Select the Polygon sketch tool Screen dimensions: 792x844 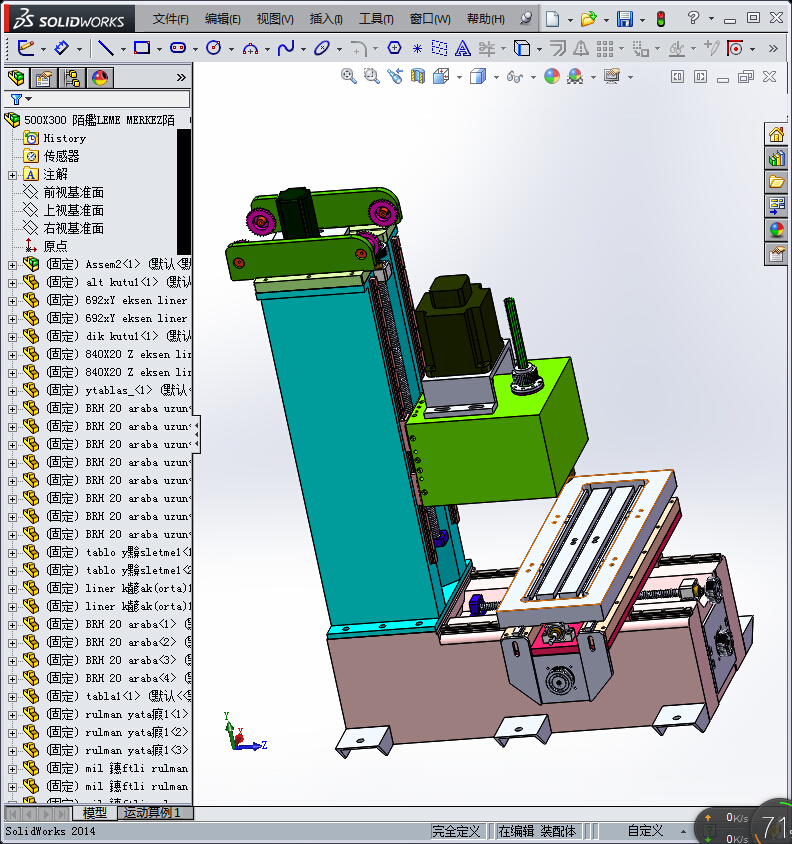394,48
